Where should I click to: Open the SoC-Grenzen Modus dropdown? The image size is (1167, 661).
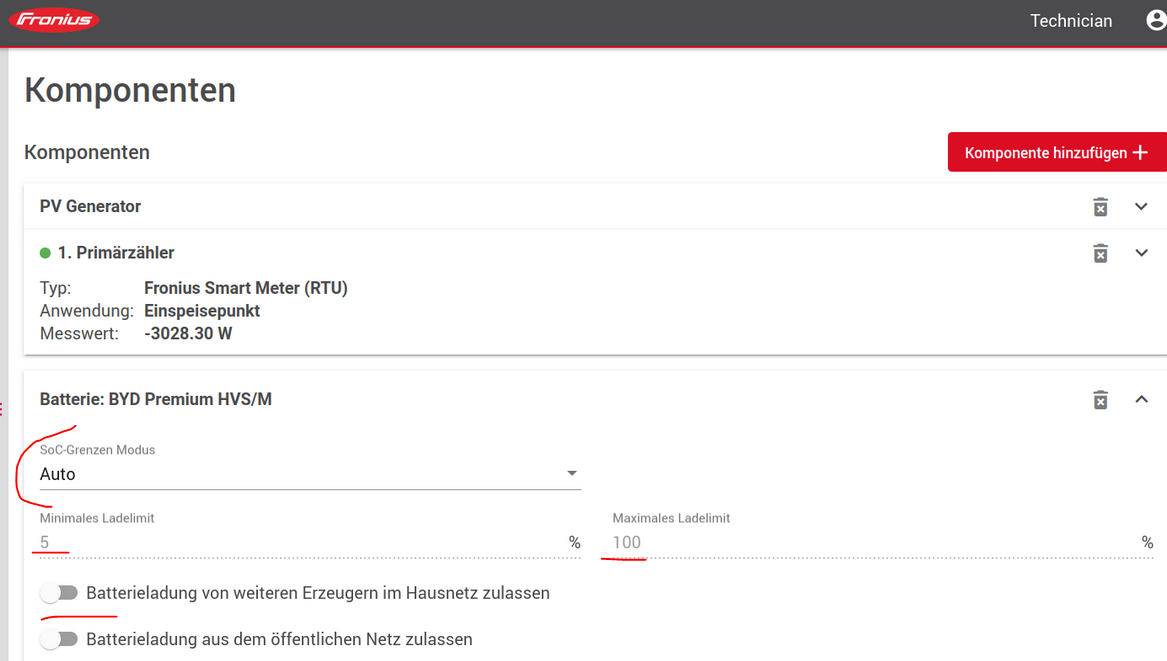click(x=310, y=474)
